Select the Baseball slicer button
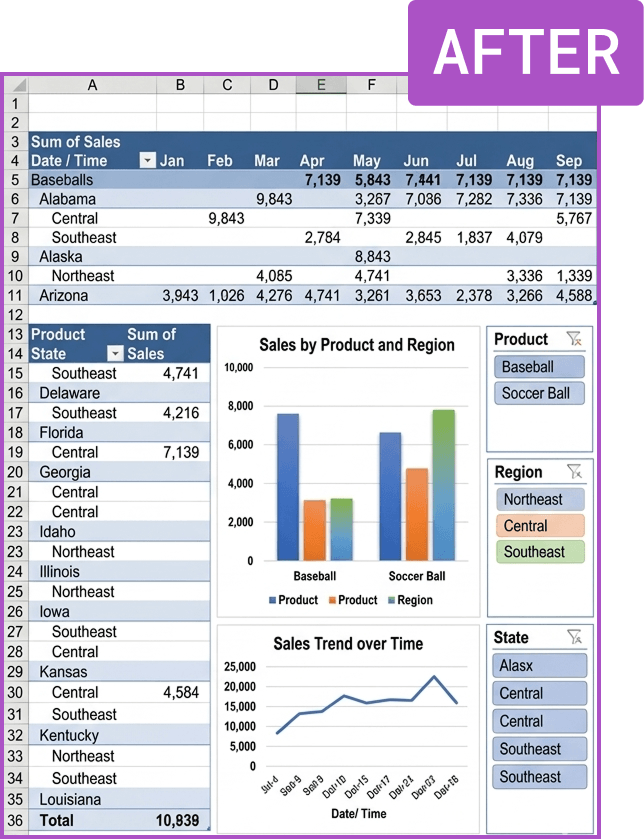This screenshot has height=839, width=644. 539,367
